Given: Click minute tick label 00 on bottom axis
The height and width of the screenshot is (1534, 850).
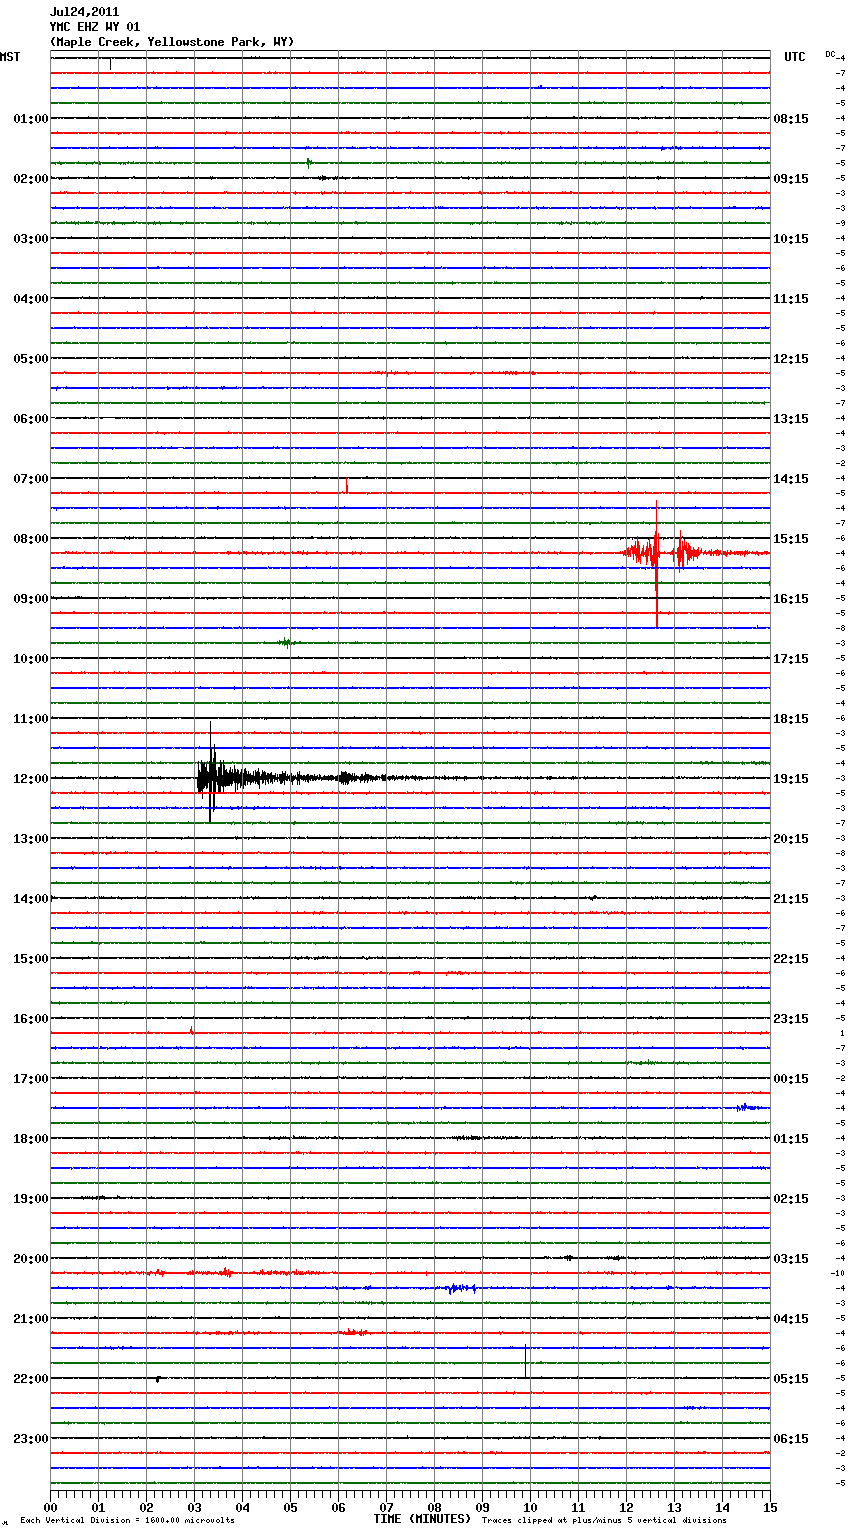Looking at the screenshot, I should (50, 1507).
